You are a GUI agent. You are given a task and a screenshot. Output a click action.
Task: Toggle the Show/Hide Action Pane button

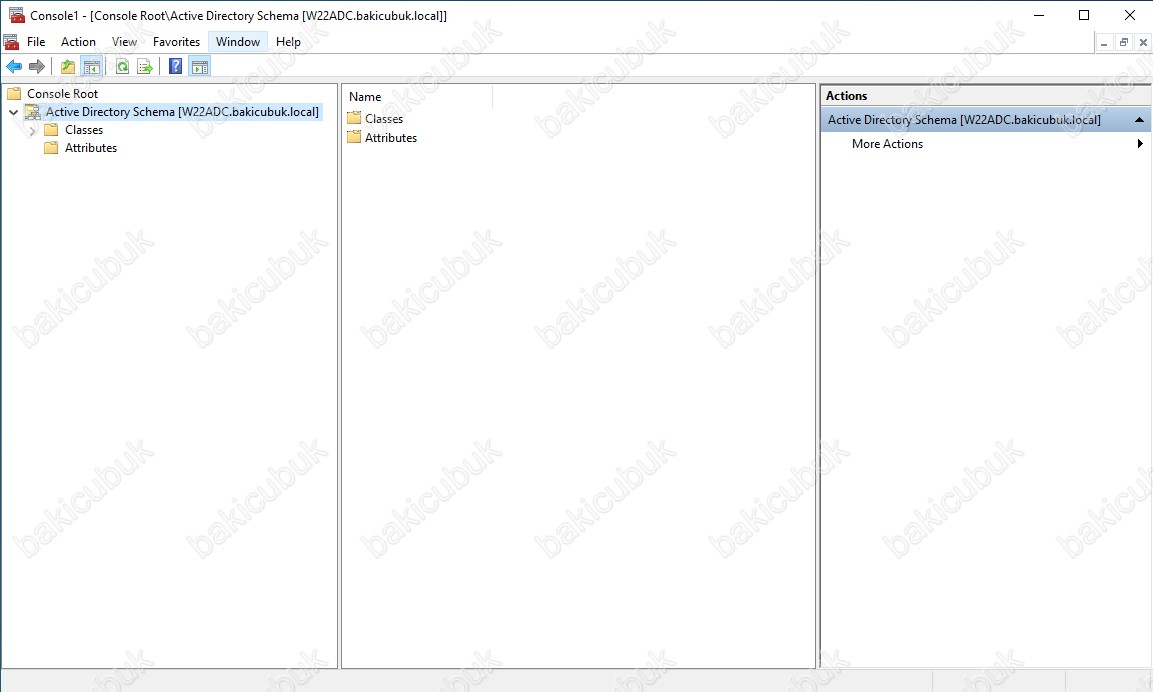199,67
